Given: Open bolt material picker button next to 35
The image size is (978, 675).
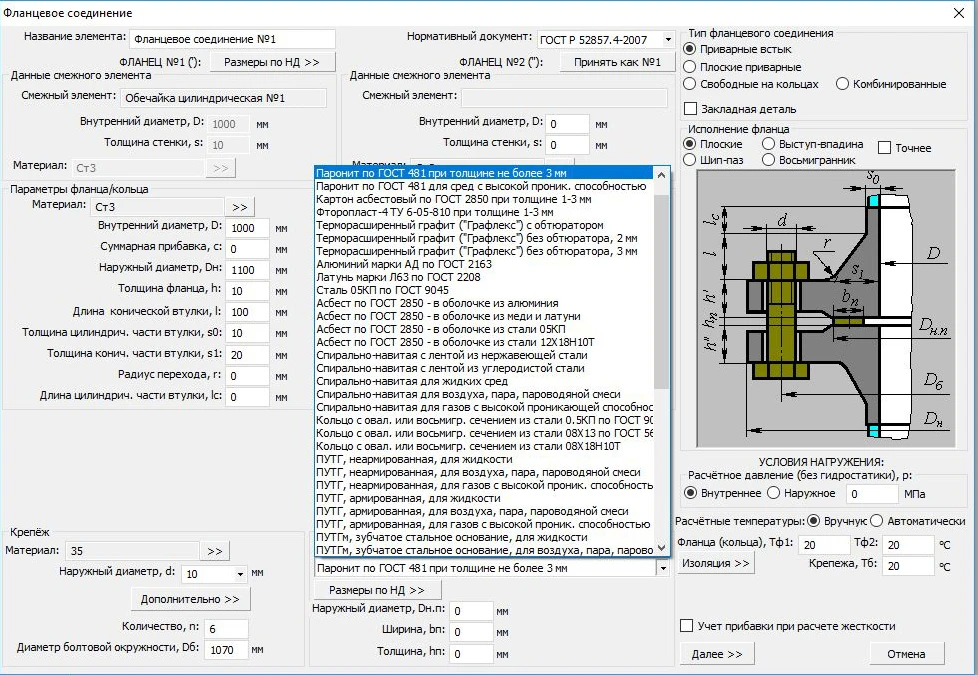Looking at the screenshot, I should [x=214, y=551].
